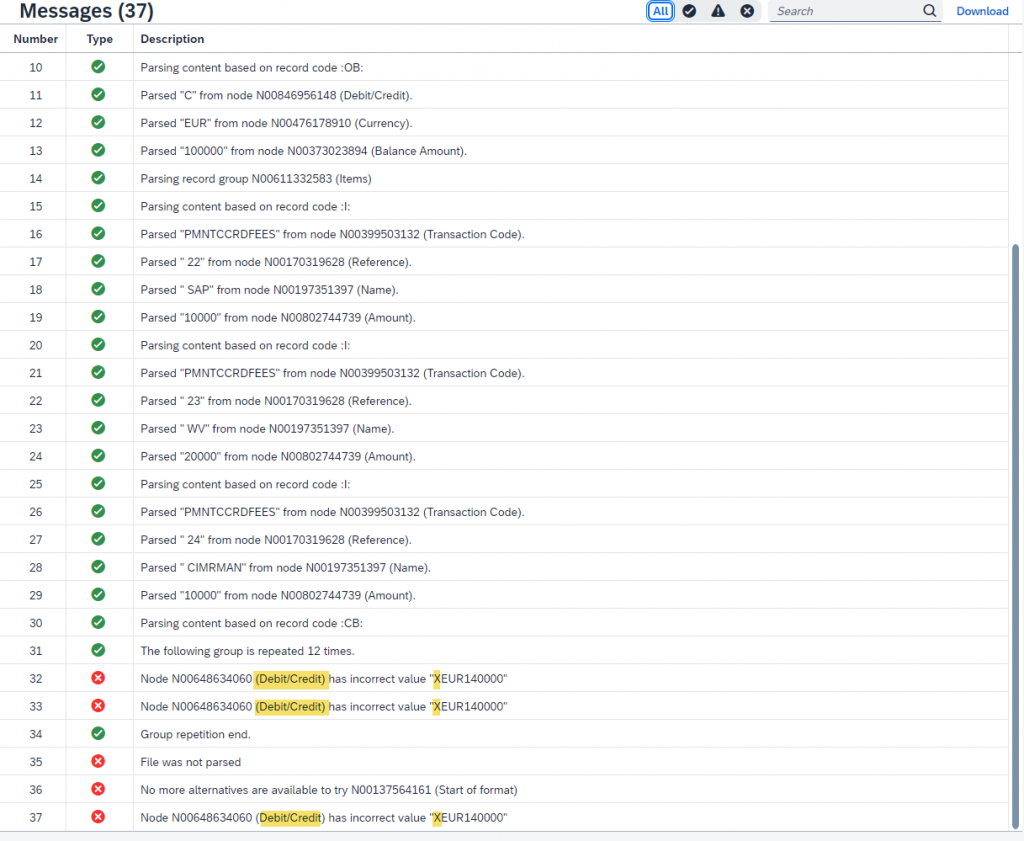This screenshot has height=841, width=1024.
Task: Click success icon in message row 31
Action: click(x=98, y=650)
